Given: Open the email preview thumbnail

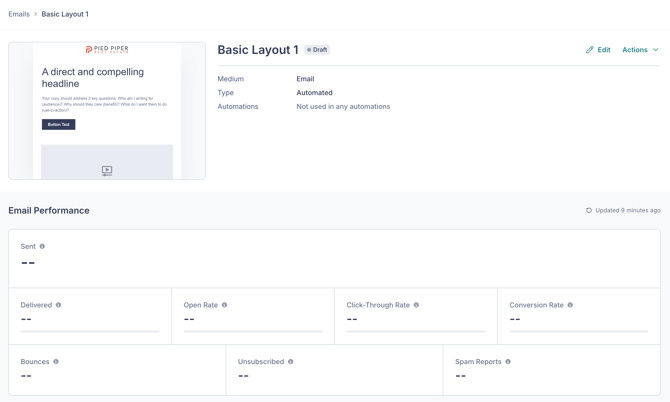Looking at the screenshot, I should pyautogui.click(x=107, y=110).
